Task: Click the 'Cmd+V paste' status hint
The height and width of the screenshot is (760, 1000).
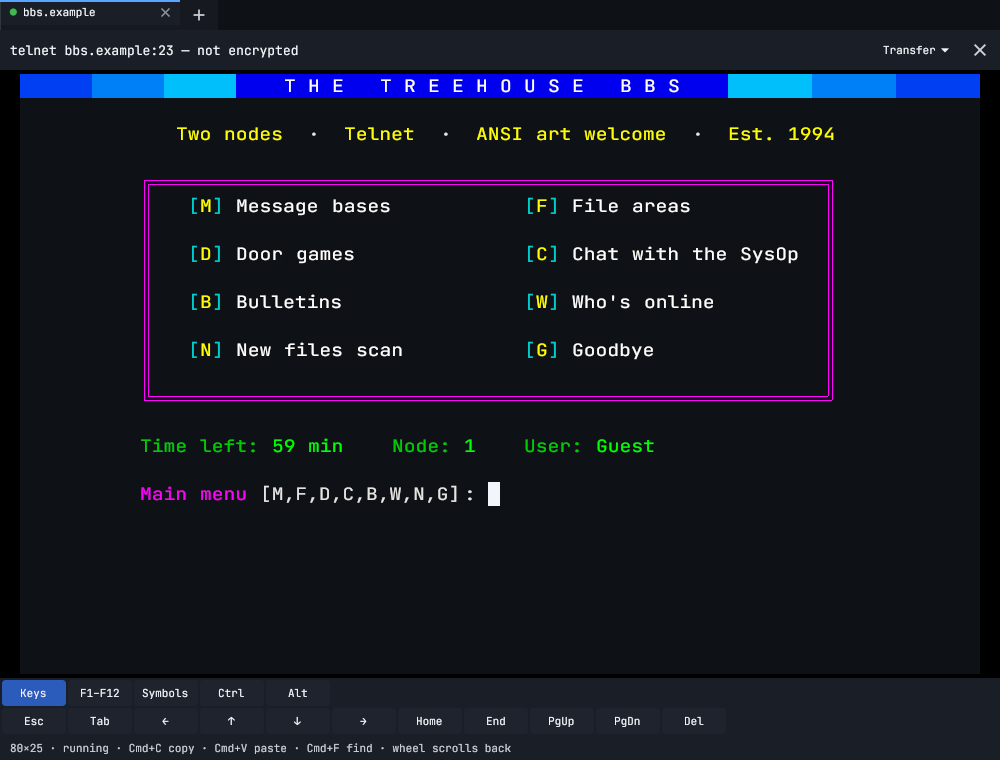Action: (250, 748)
